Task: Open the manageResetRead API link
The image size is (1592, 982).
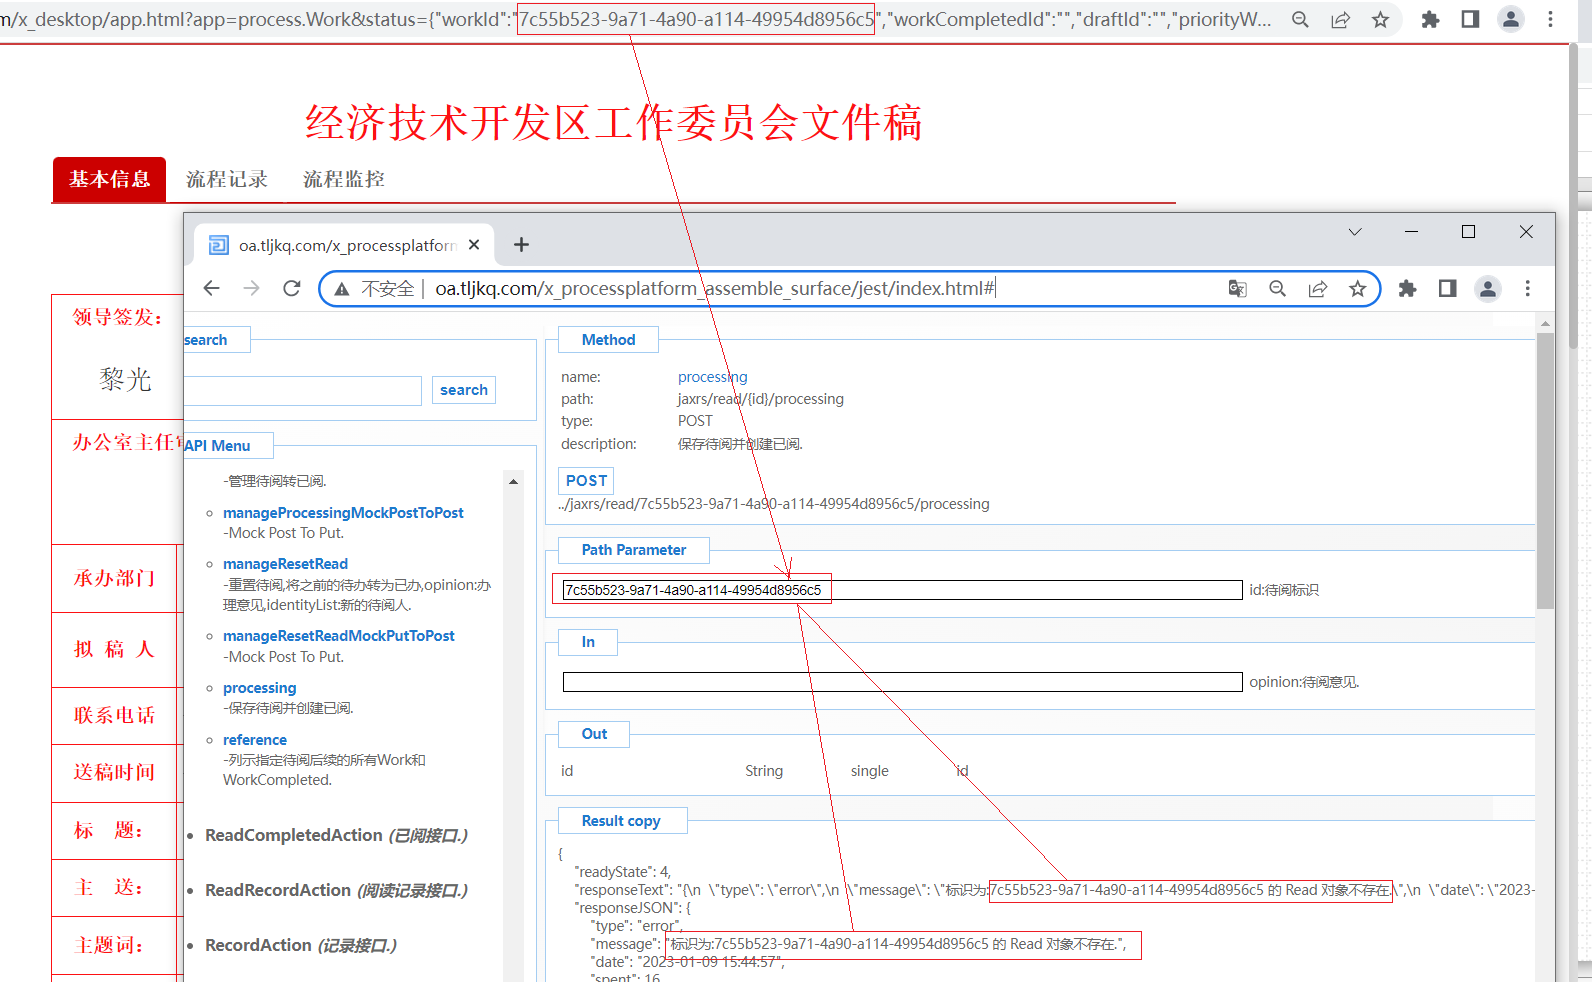Action: (285, 564)
